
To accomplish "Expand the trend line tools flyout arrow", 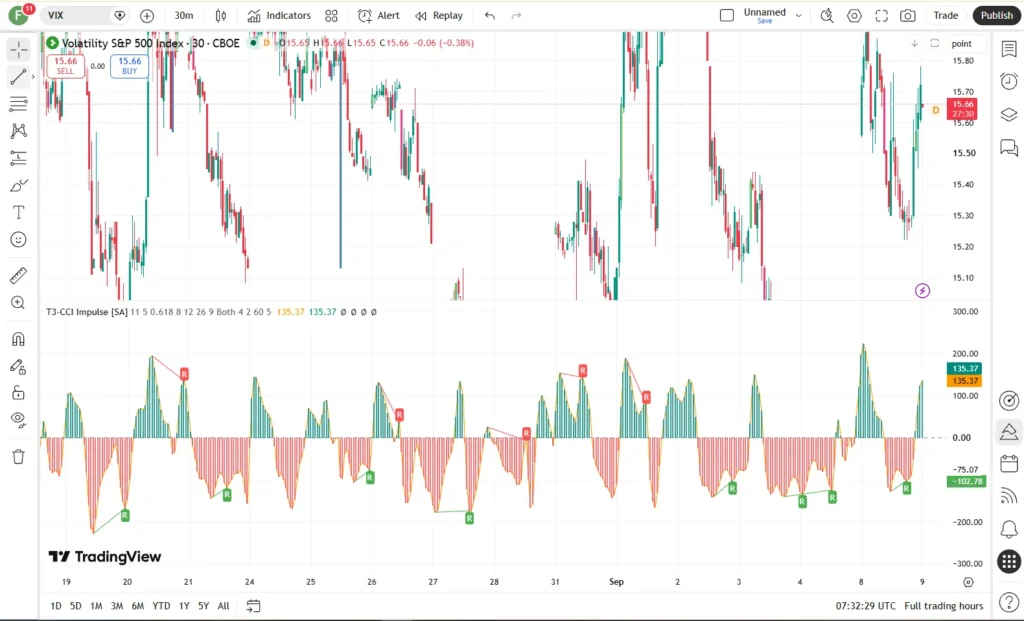I will point(33,77).
